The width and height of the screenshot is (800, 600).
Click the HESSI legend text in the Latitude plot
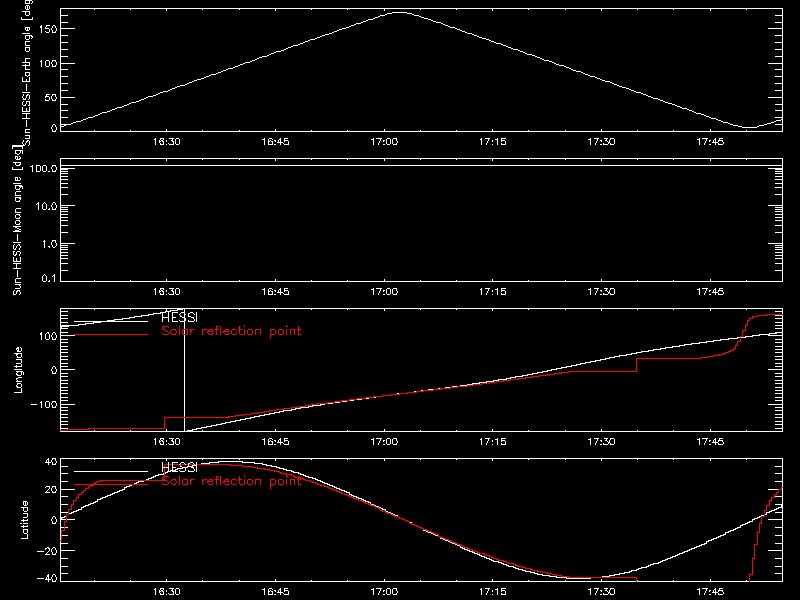click(179, 467)
